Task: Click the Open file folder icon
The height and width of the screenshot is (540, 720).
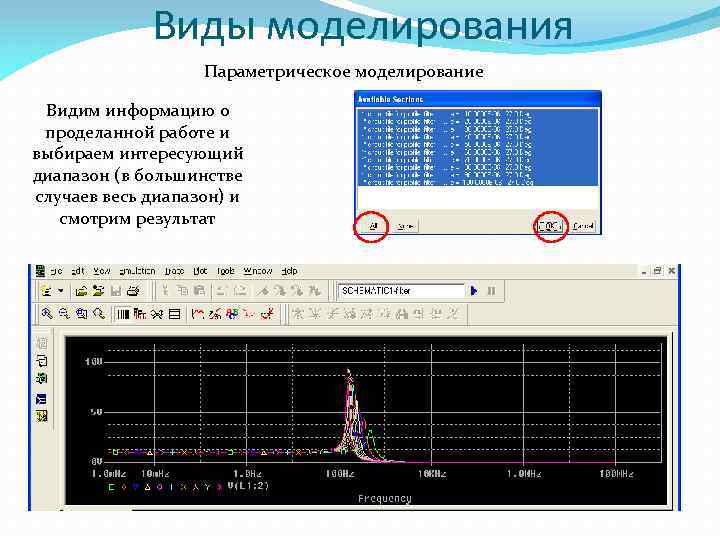Action: tap(81, 291)
